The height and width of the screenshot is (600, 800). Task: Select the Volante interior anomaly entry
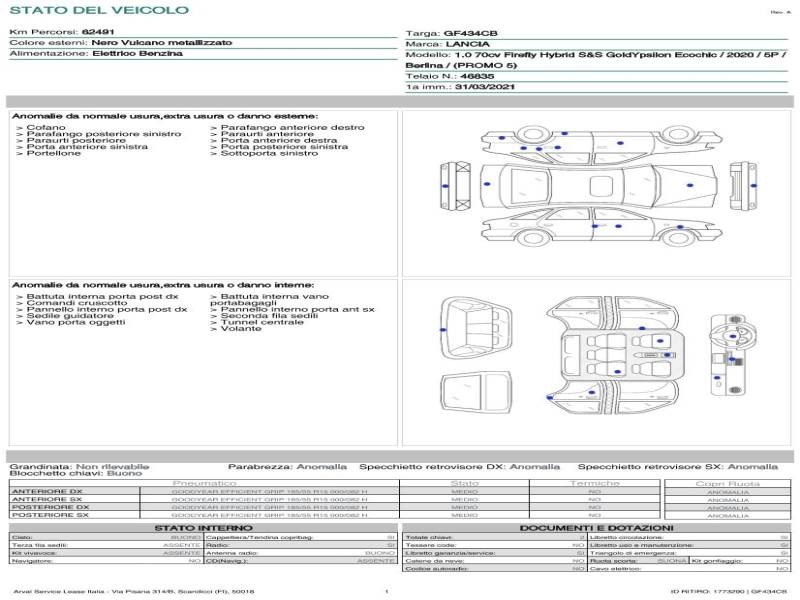pyautogui.click(x=236, y=329)
